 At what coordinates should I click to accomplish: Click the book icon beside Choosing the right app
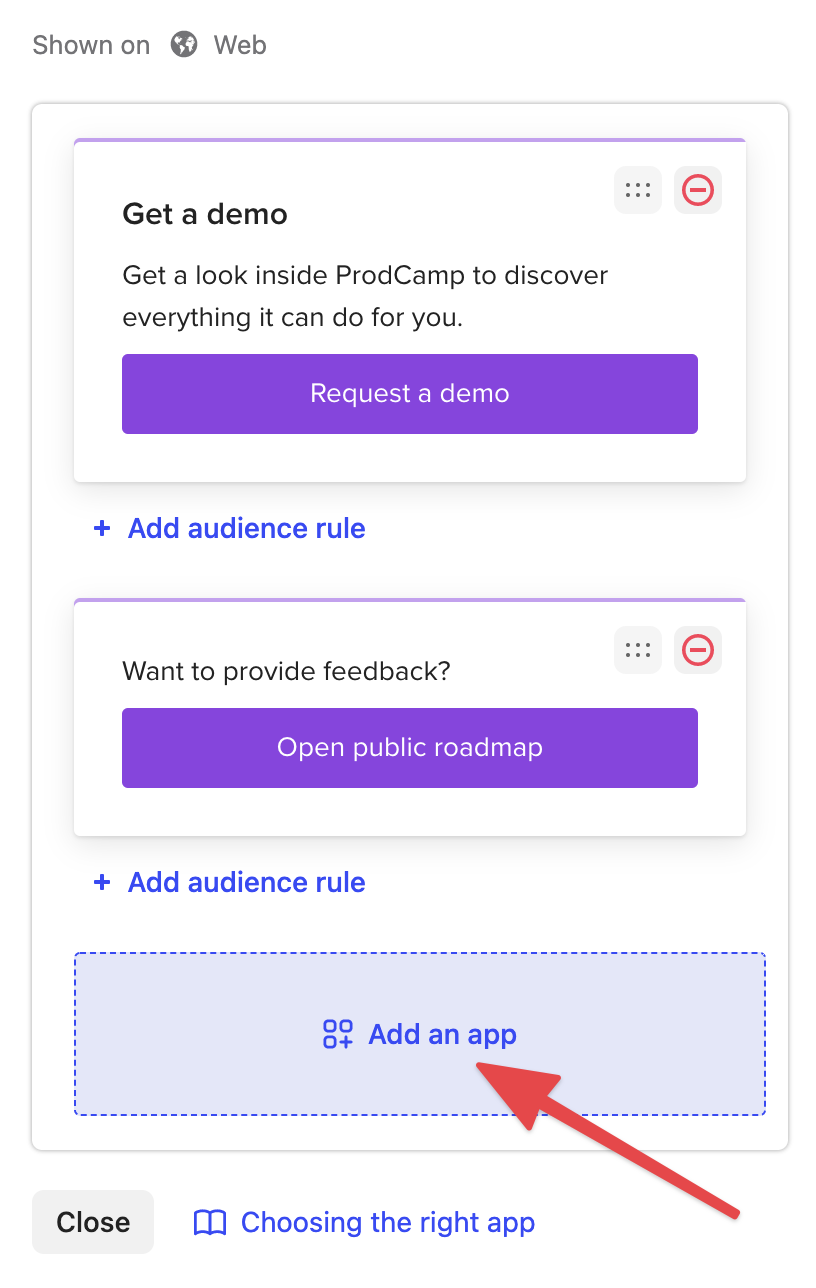click(x=210, y=1222)
